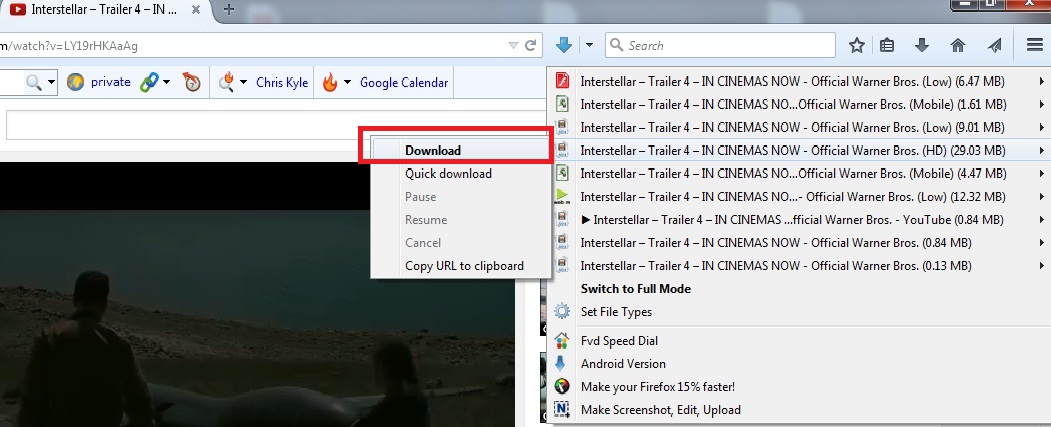
Task: Click Switch to Full Mode
Action: click(x=635, y=289)
